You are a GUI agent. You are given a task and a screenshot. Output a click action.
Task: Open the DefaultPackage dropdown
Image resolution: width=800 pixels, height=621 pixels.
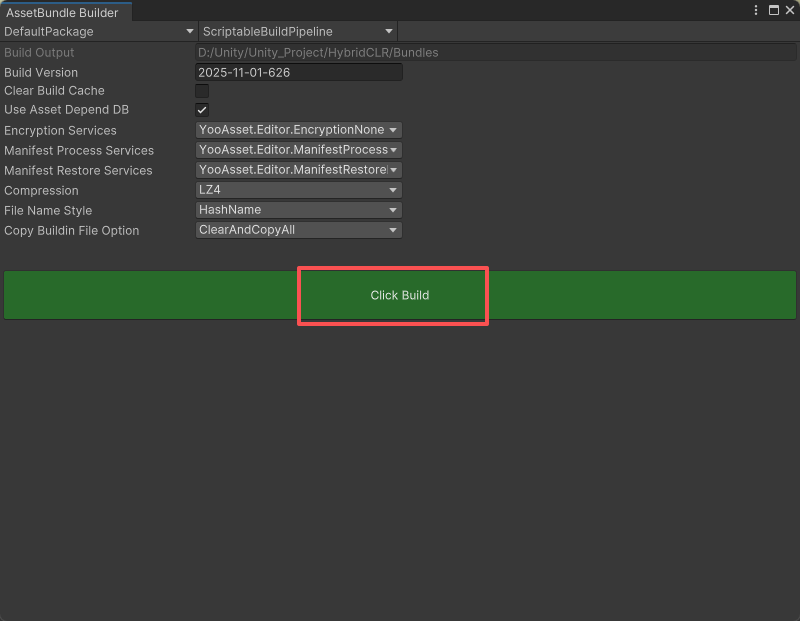click(99, 32)
